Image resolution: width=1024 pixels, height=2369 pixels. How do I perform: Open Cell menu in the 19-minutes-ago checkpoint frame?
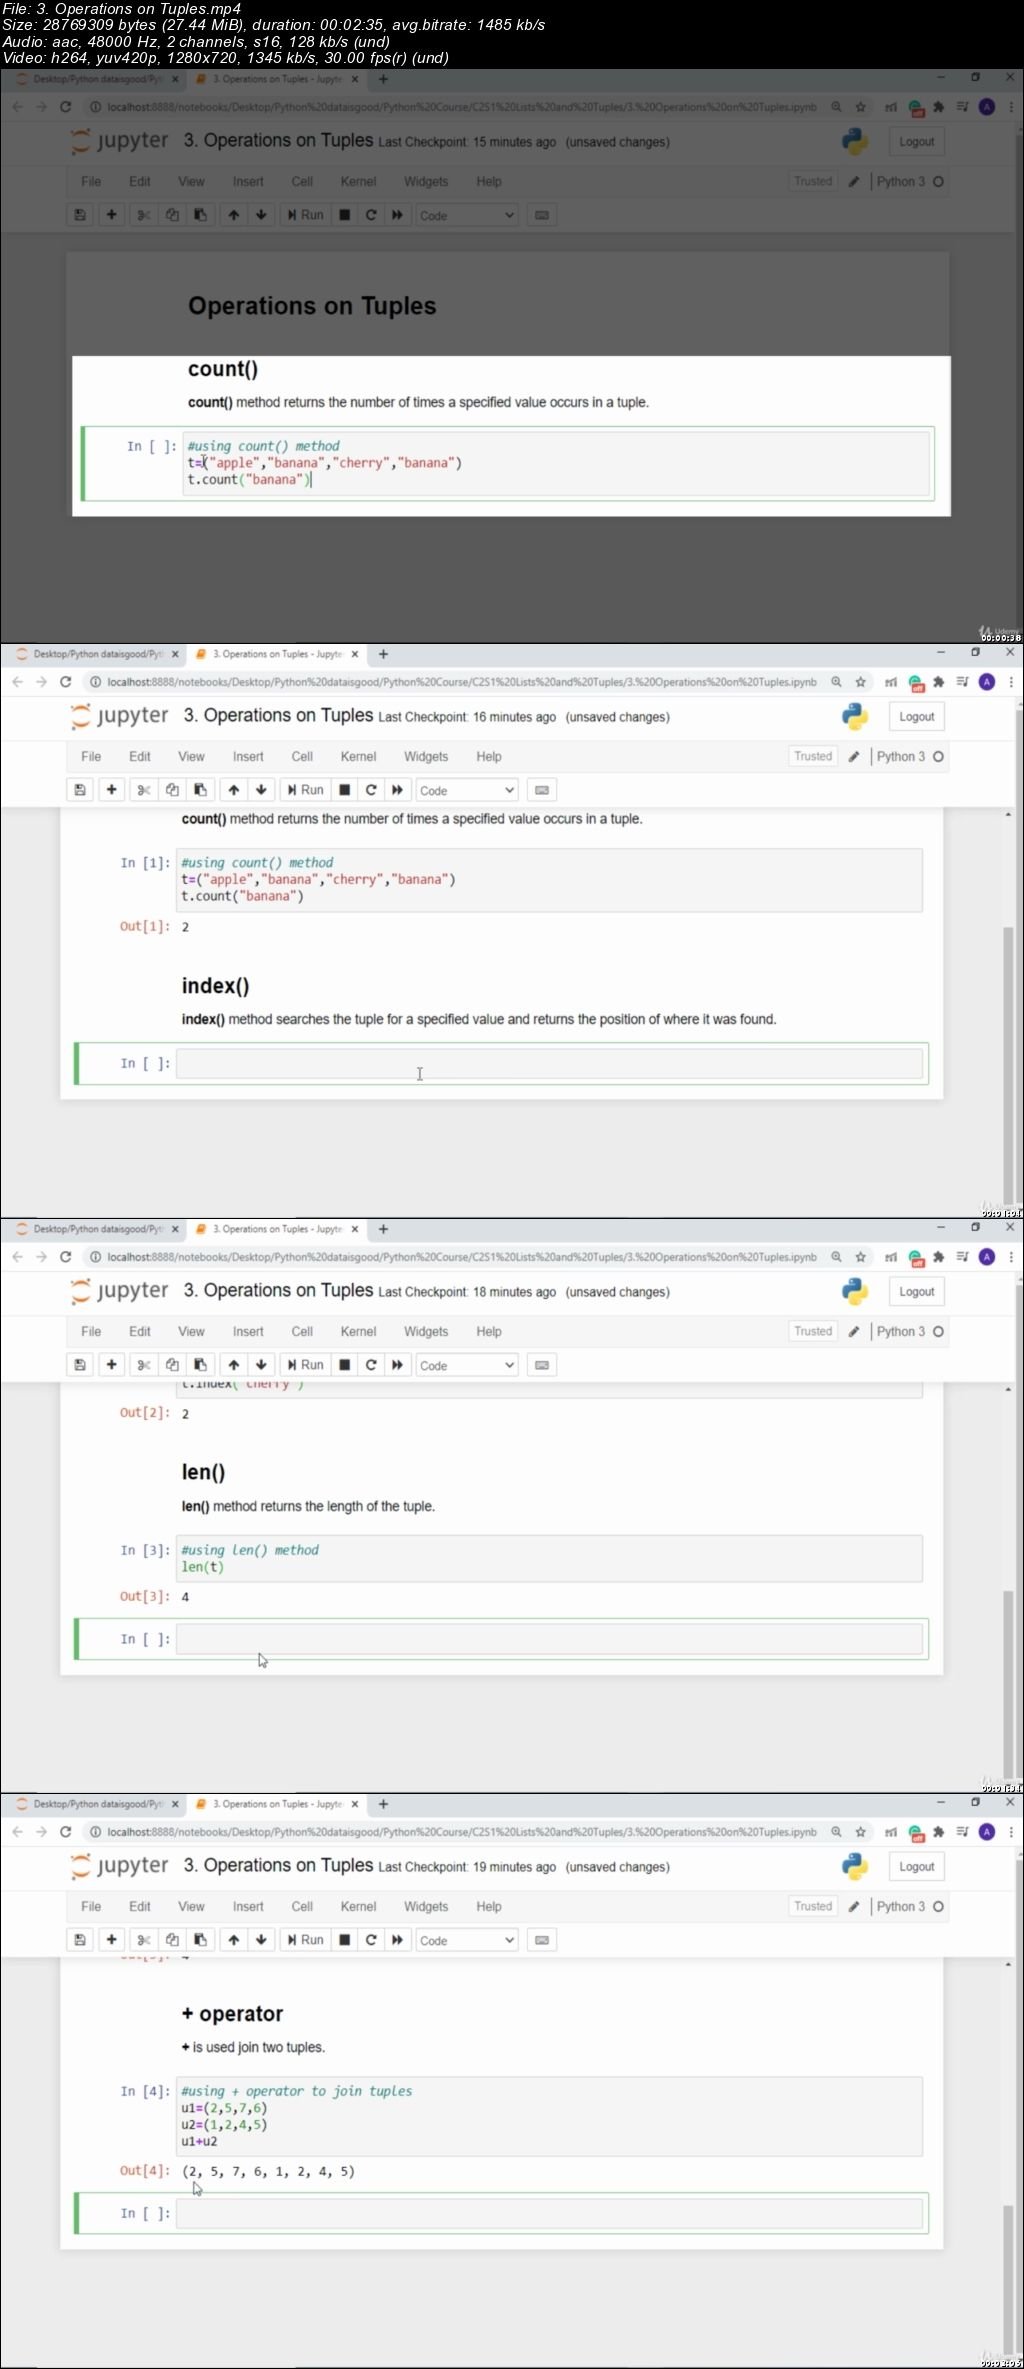coord(302,1907)
